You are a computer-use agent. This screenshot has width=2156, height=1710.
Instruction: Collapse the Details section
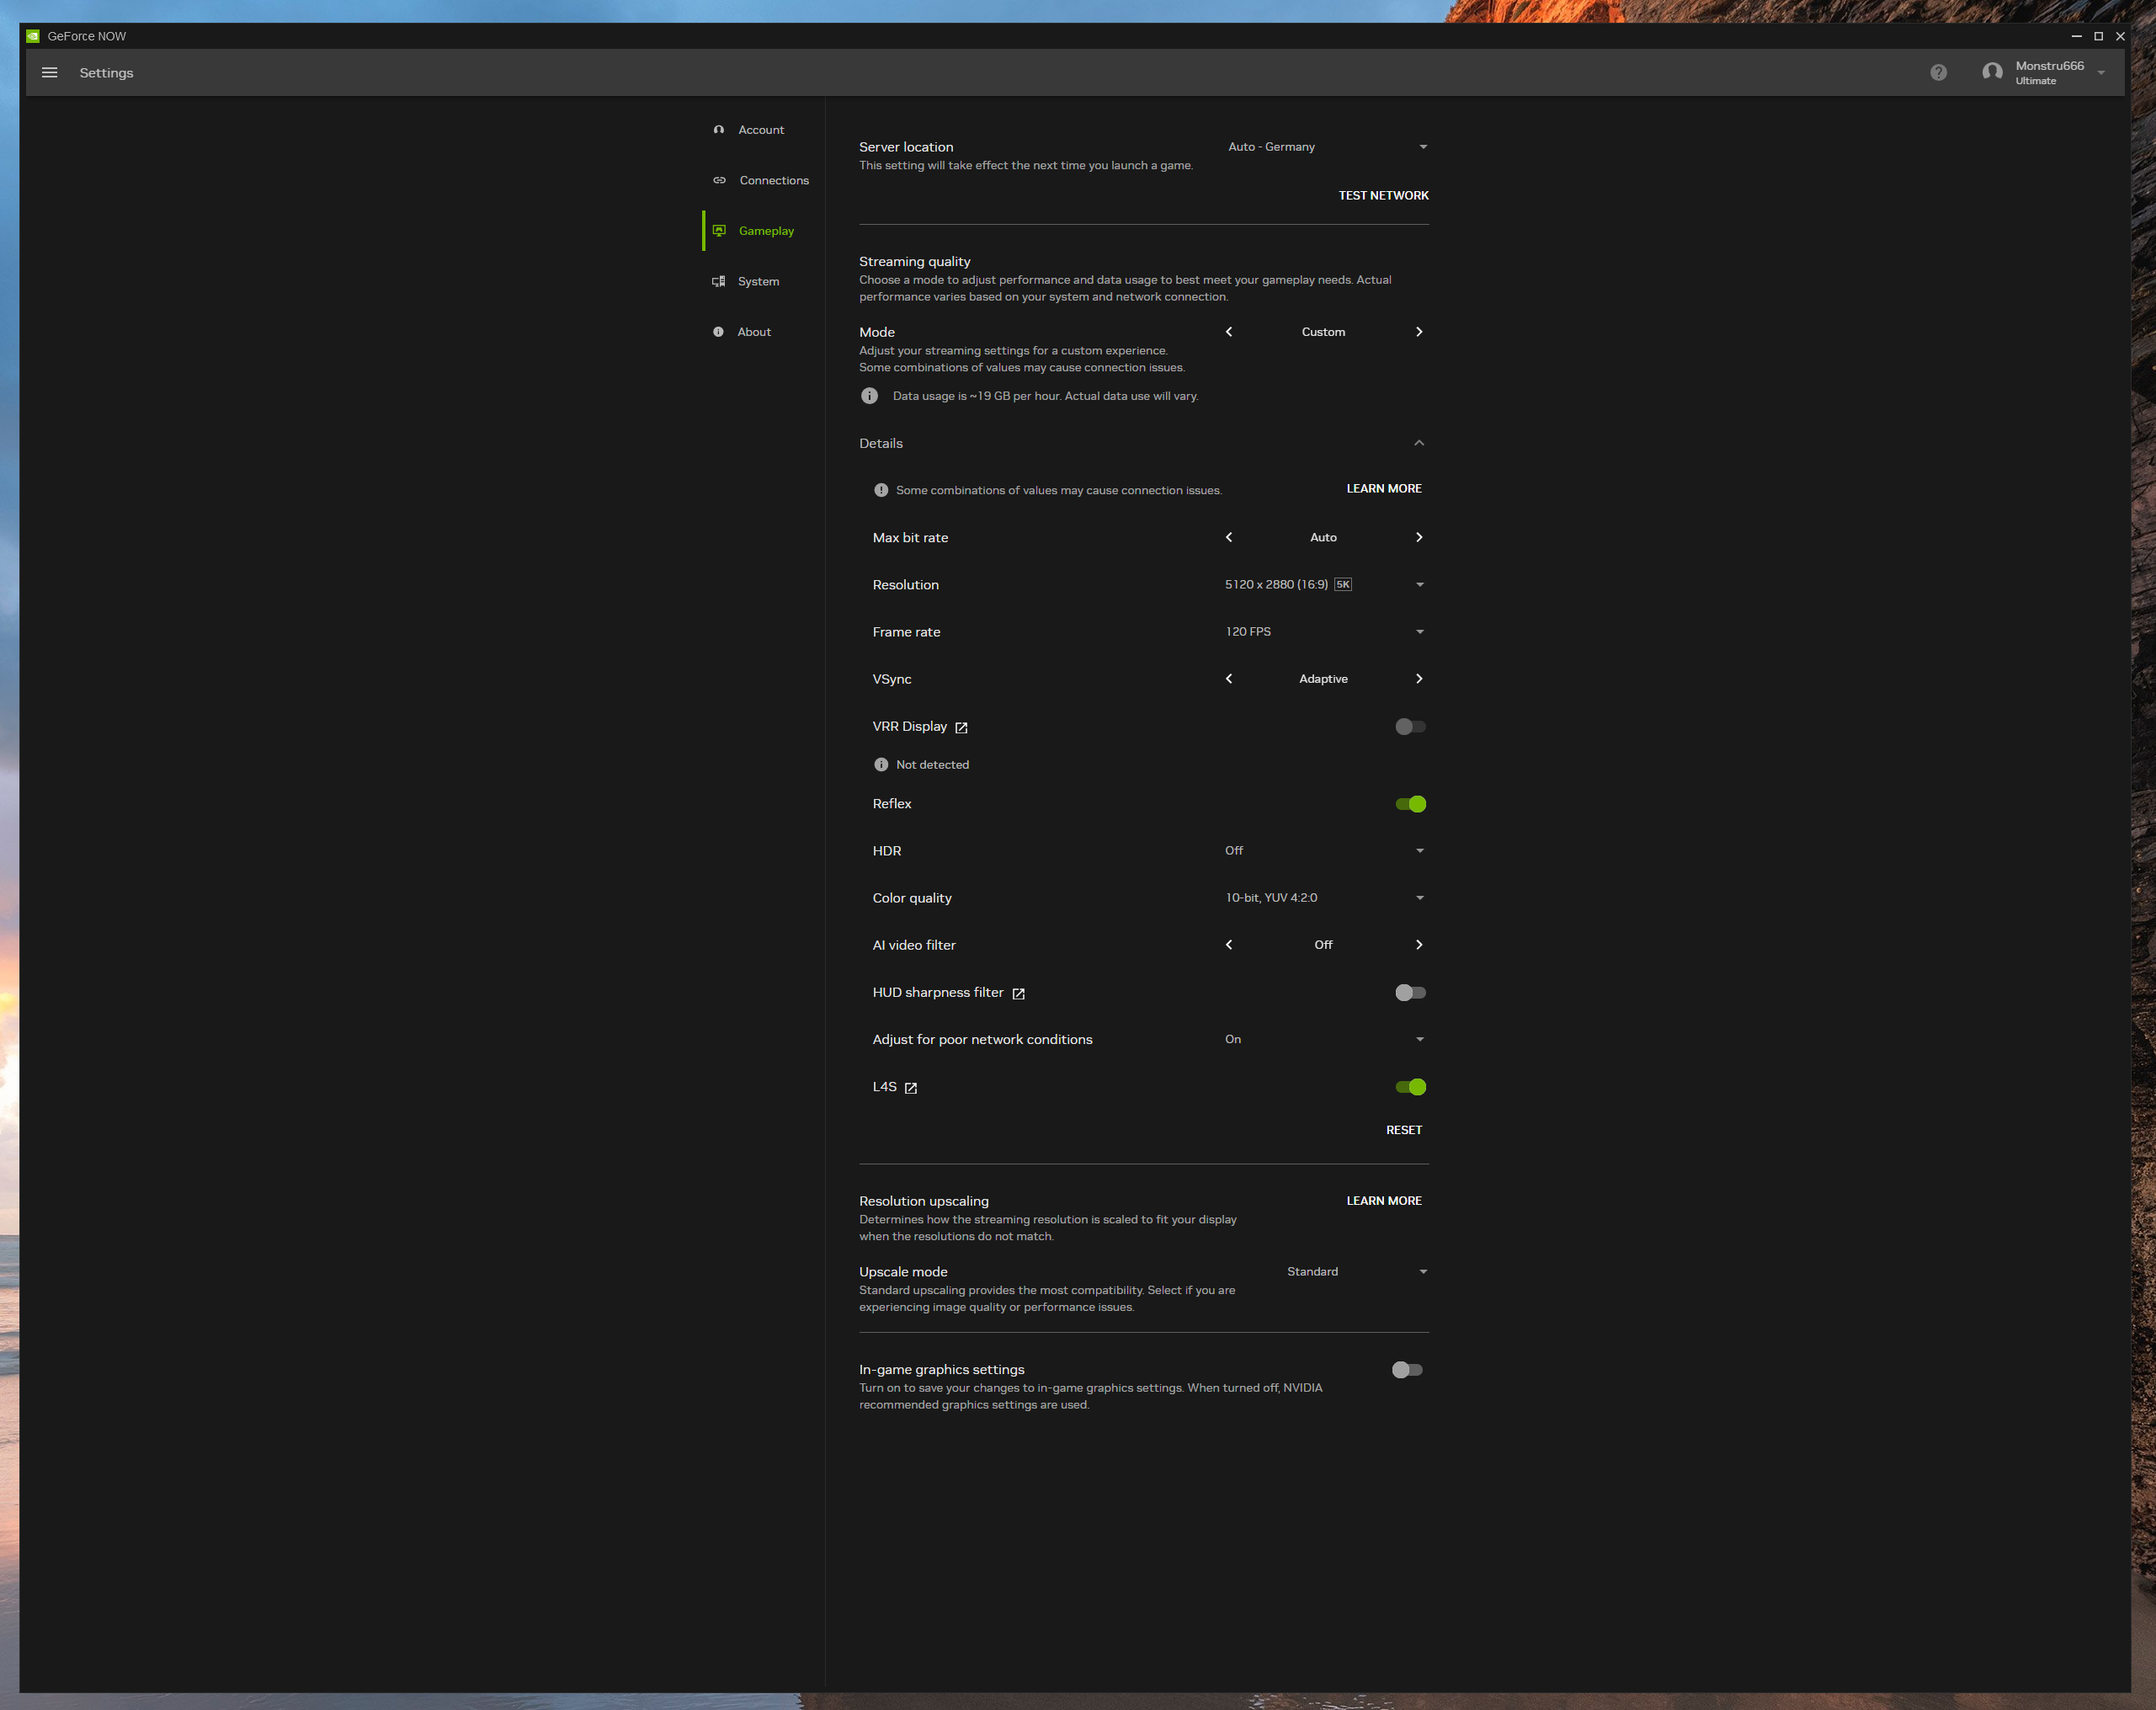1418,443
